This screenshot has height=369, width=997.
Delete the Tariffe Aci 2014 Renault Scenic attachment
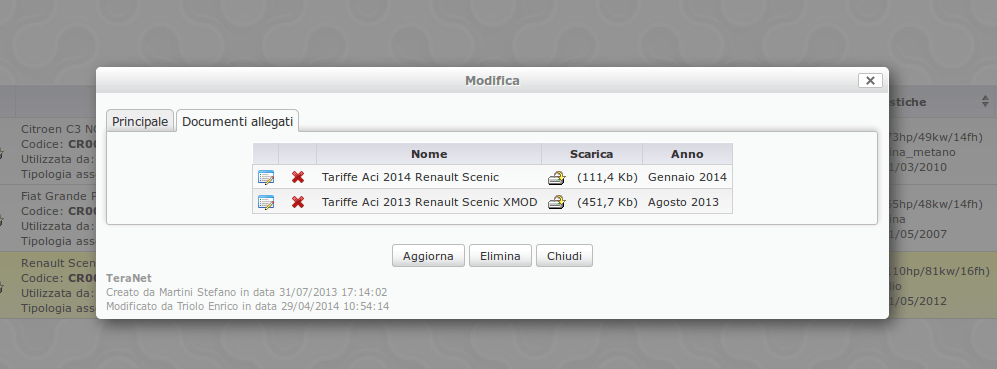point(298,178)
